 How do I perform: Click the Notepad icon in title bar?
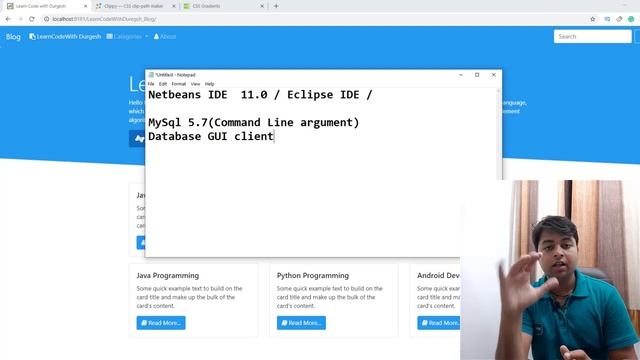click(151, 75)
